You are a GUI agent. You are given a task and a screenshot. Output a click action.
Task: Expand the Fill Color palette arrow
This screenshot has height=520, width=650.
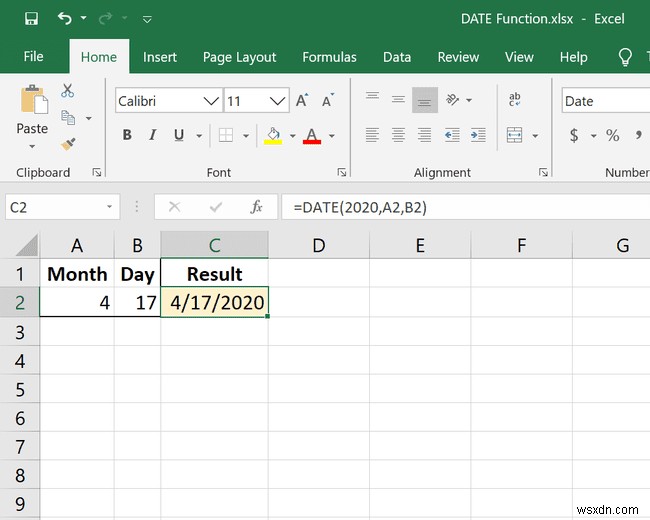coord(293,136)
